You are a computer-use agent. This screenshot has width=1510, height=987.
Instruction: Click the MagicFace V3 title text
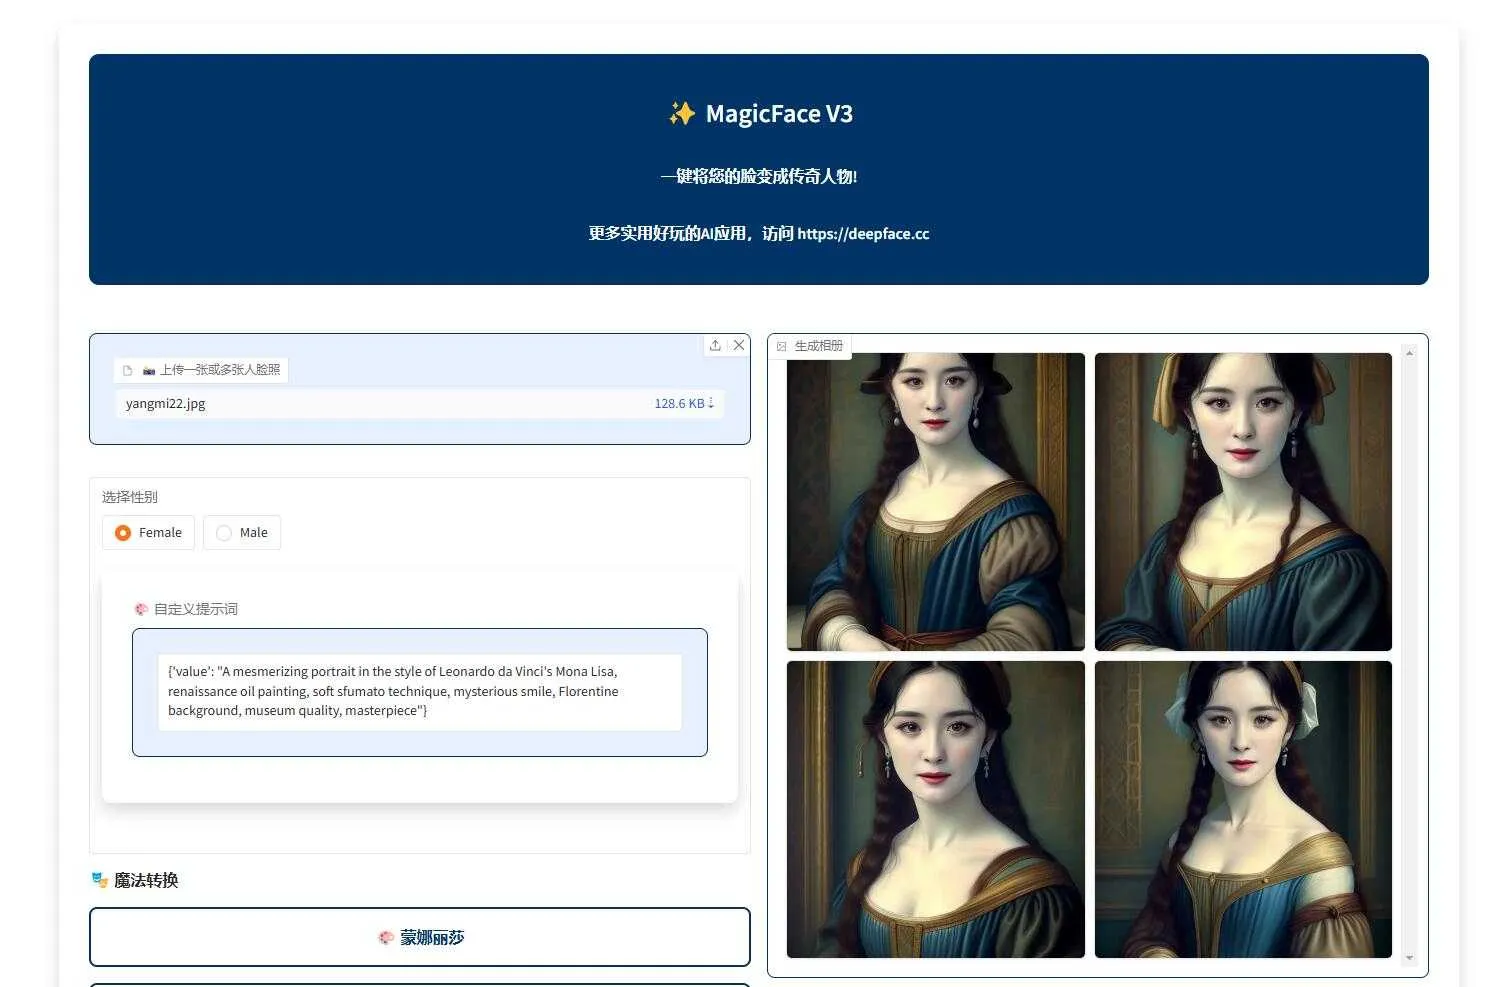click(x=779, y=114)
